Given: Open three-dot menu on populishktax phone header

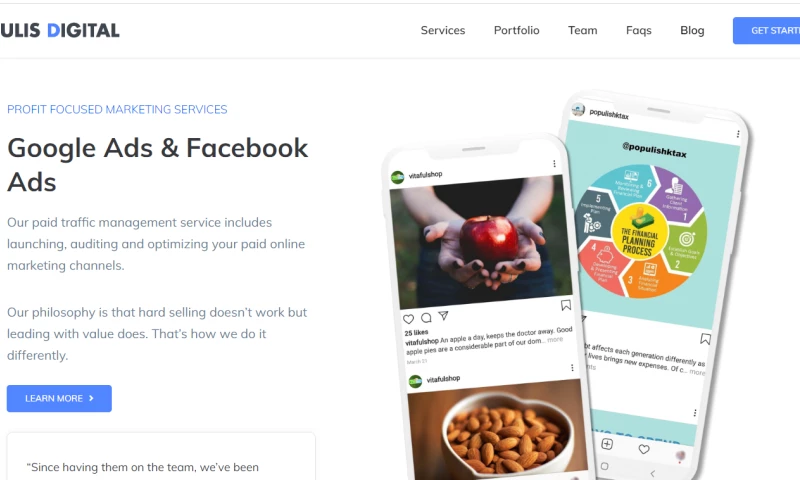Looking at the screenshot, I should (x=738, y=134).
